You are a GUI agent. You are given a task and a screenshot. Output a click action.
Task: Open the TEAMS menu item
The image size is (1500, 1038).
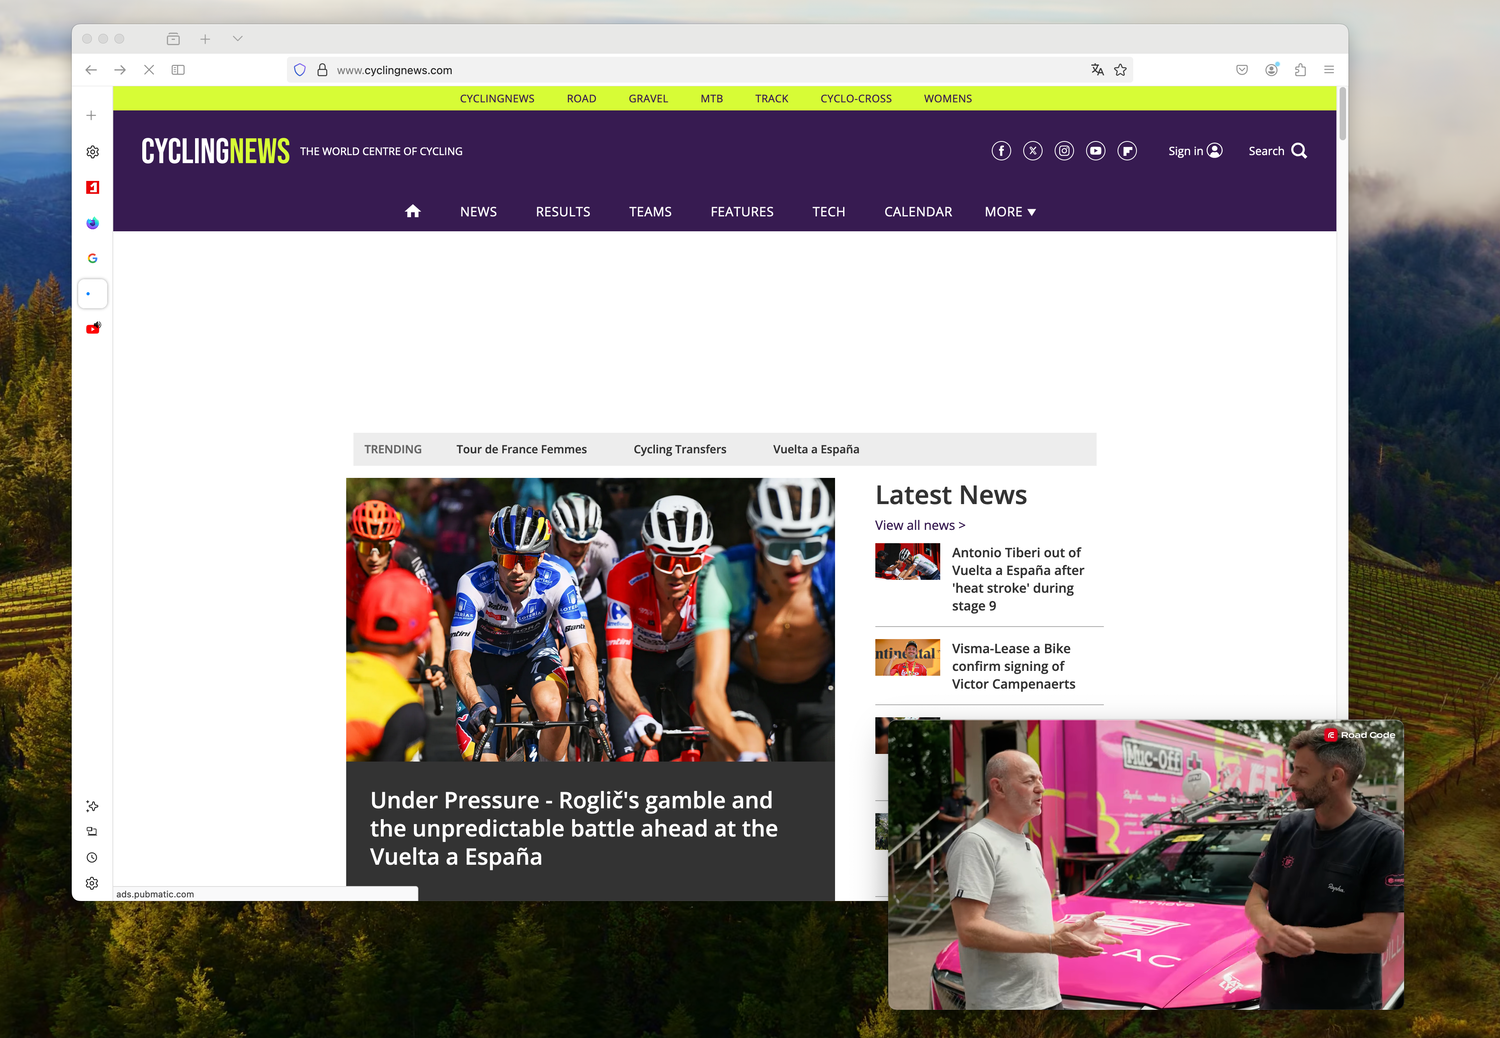pyautogui.click(x=650, y=212)
